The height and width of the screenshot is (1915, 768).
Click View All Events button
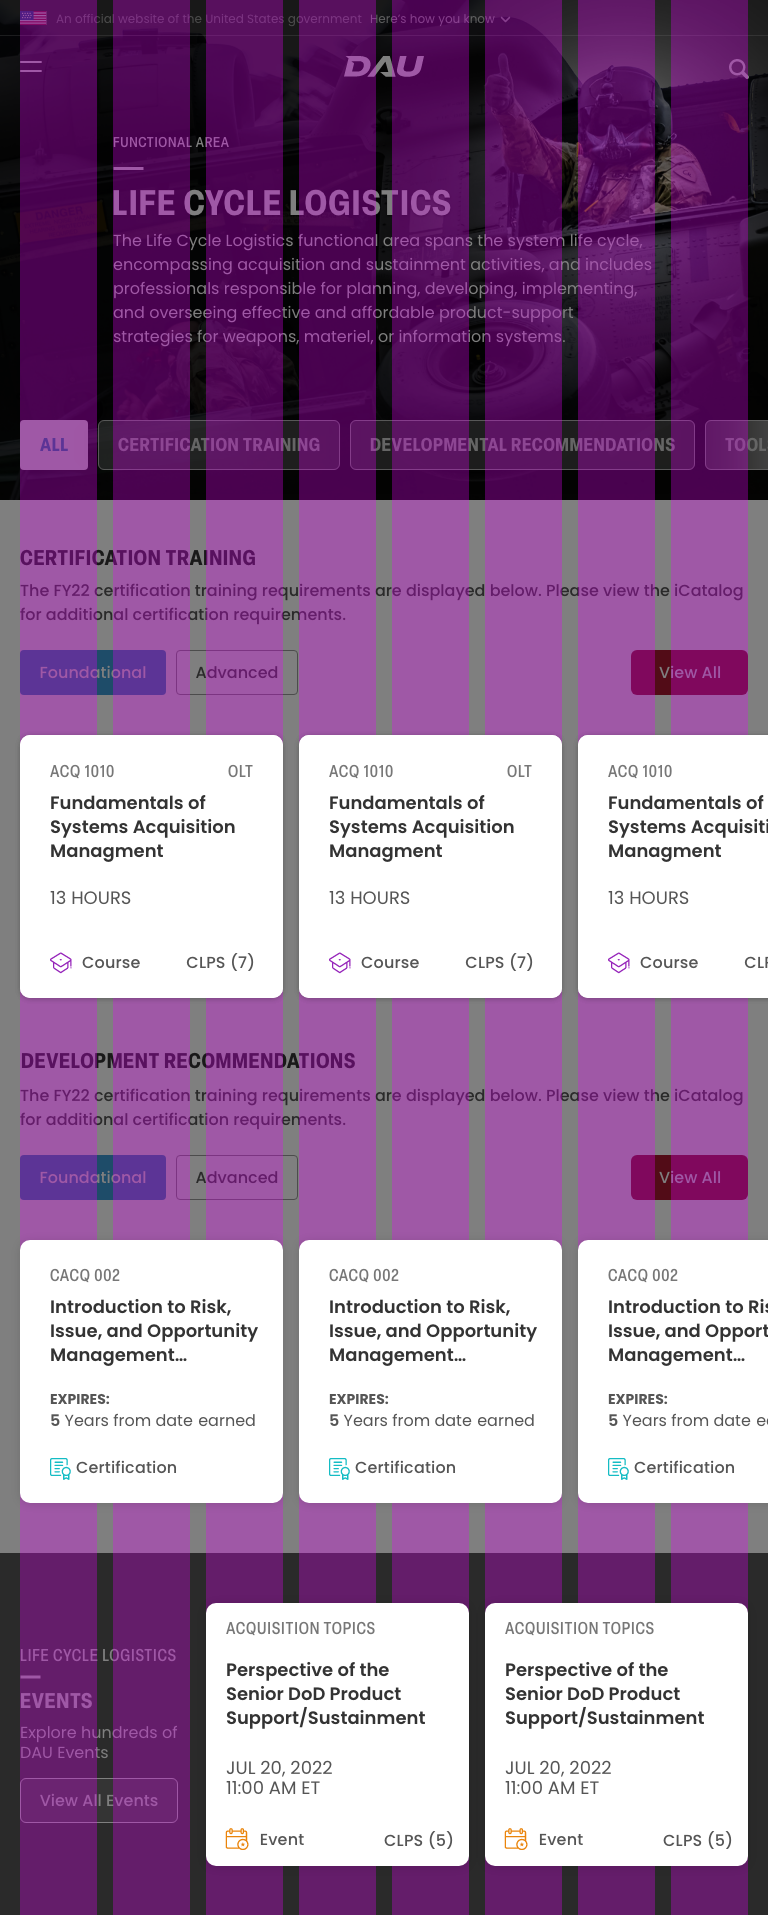tap(99, 1800)
